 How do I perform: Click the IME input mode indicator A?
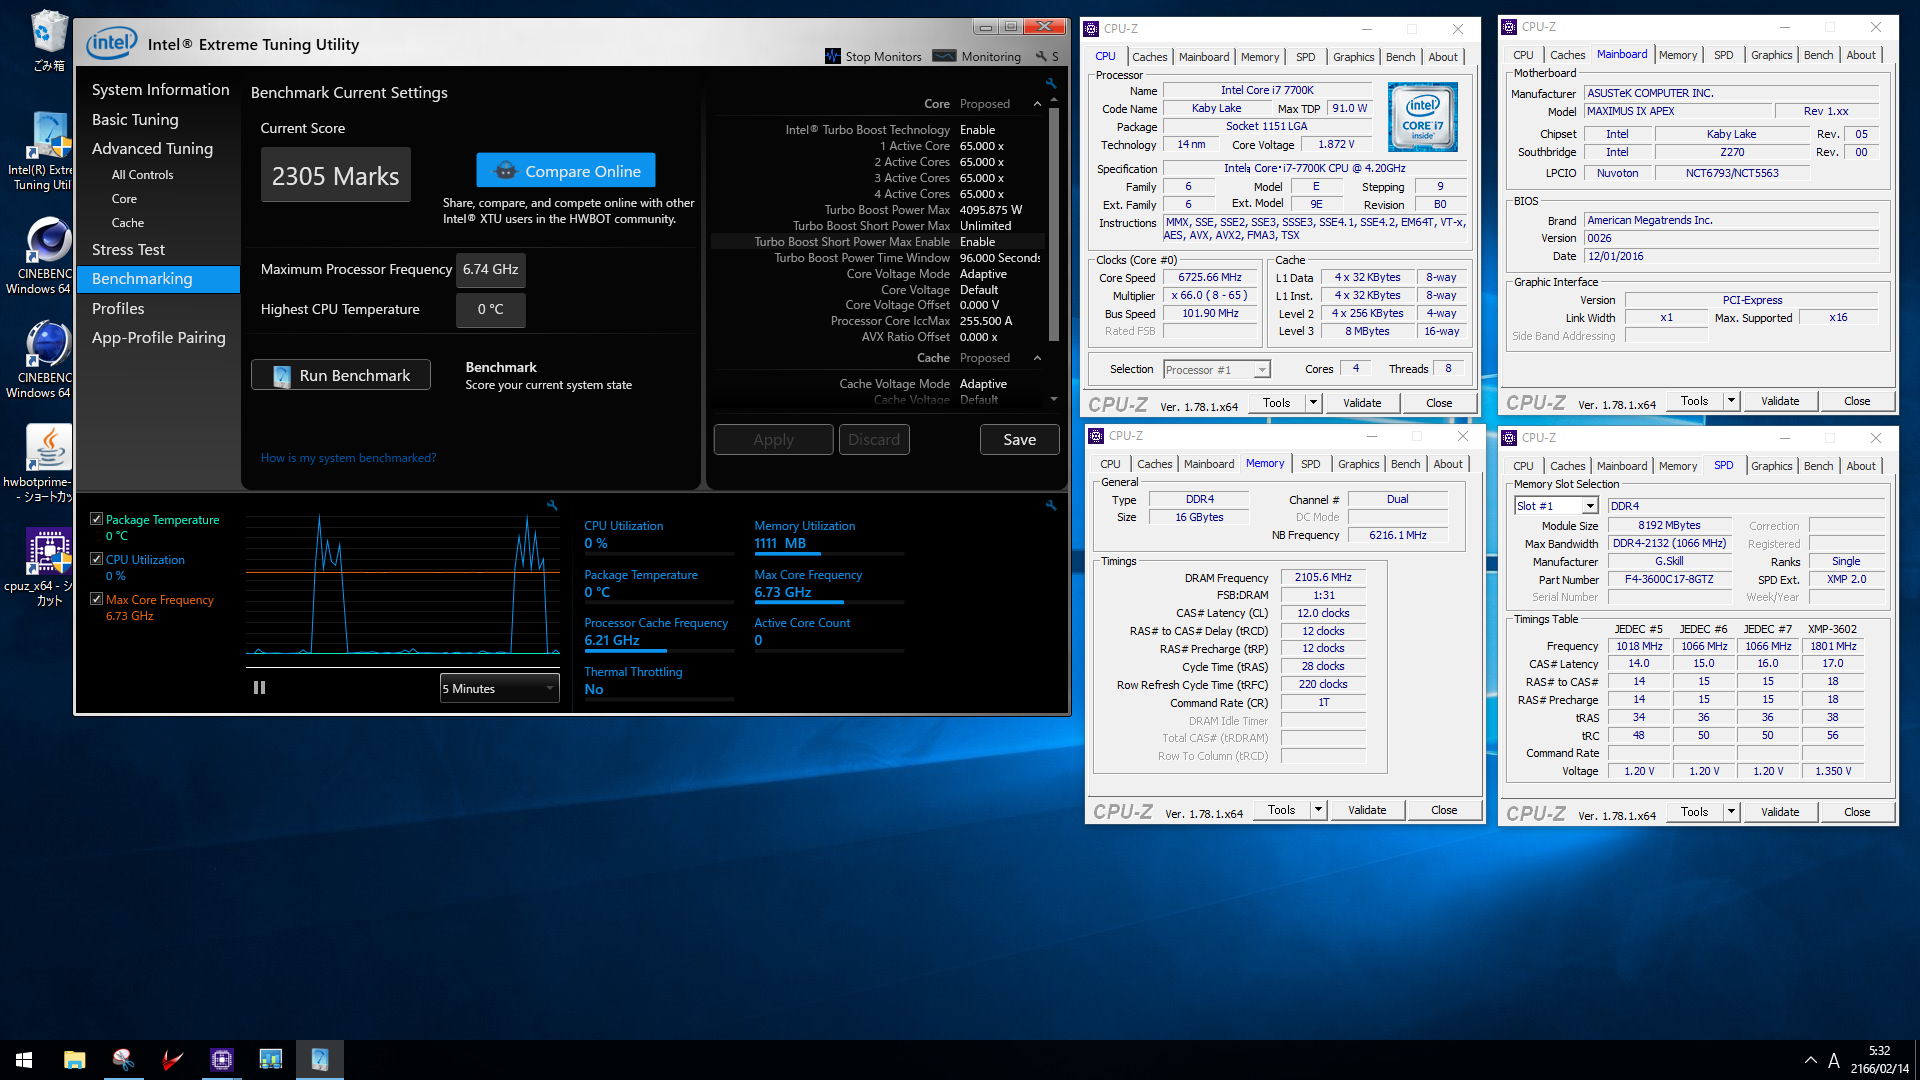click(1834, 1060)
